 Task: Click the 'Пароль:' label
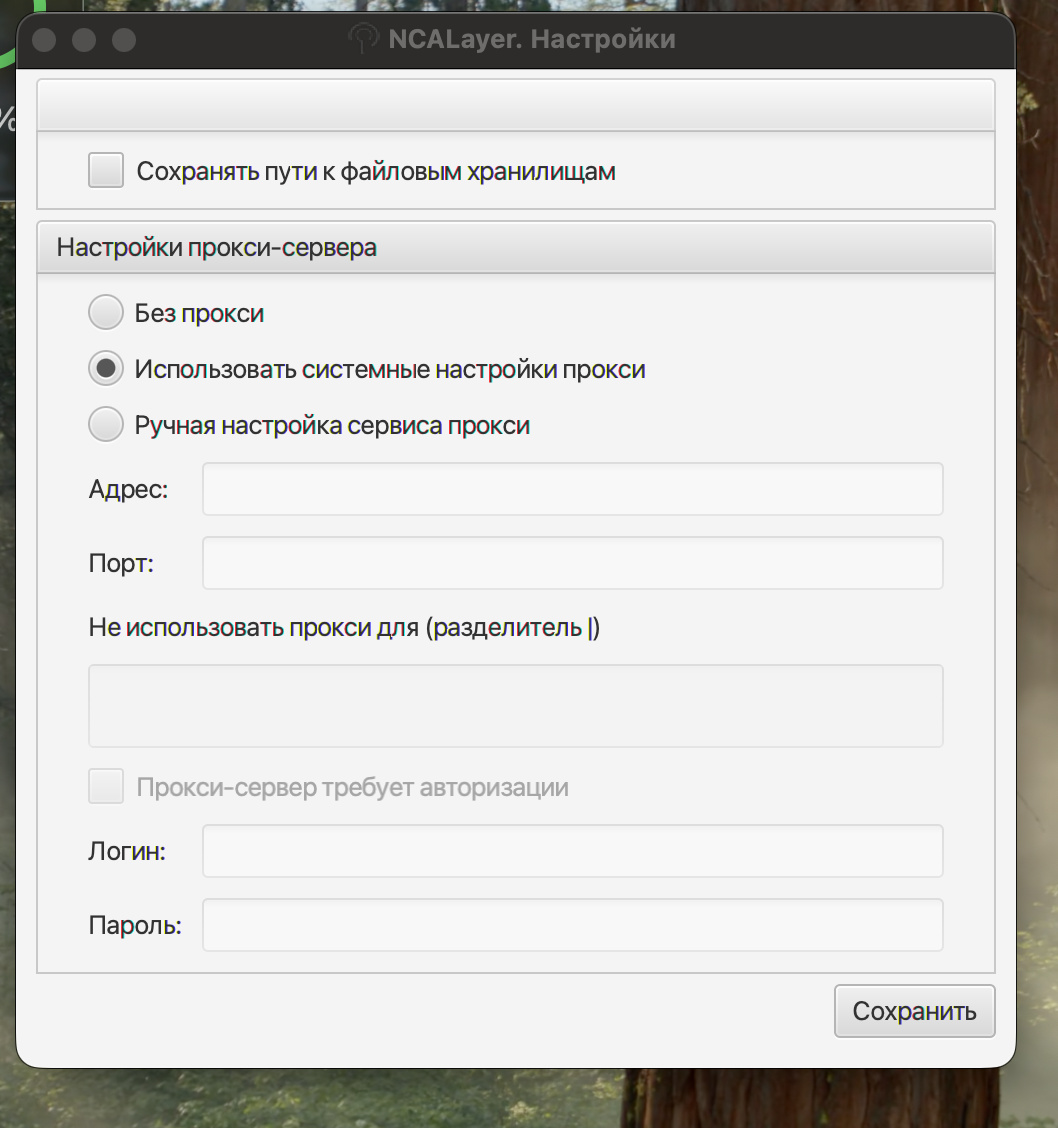[134, 925]
